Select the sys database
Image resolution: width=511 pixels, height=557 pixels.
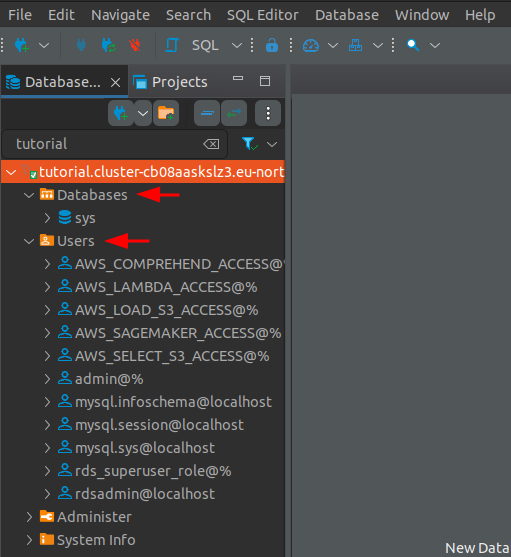(85, 218)
